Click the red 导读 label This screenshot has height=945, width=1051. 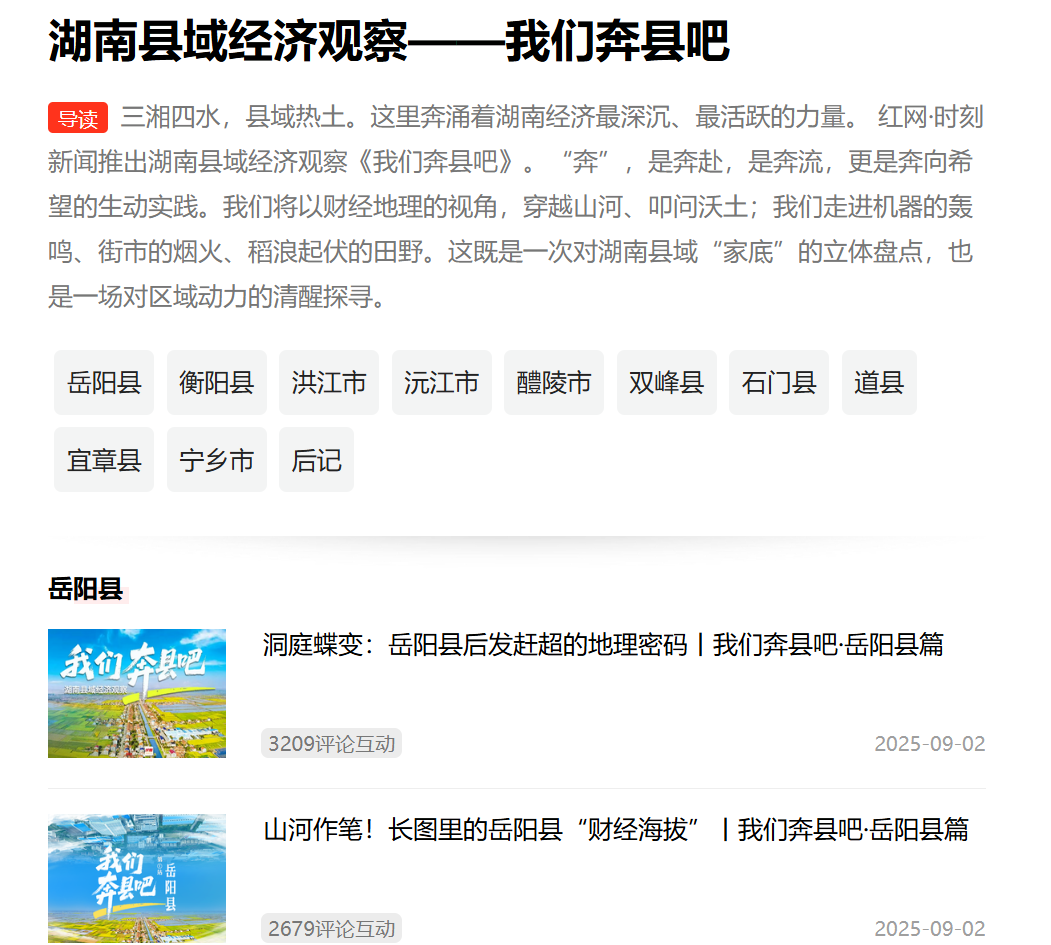[78, 118]
